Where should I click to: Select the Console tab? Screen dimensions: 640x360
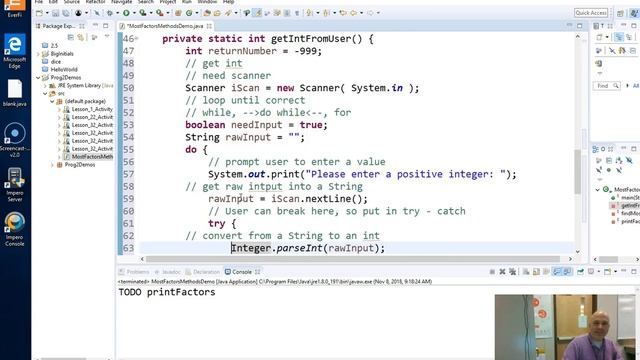coord(242,272)
